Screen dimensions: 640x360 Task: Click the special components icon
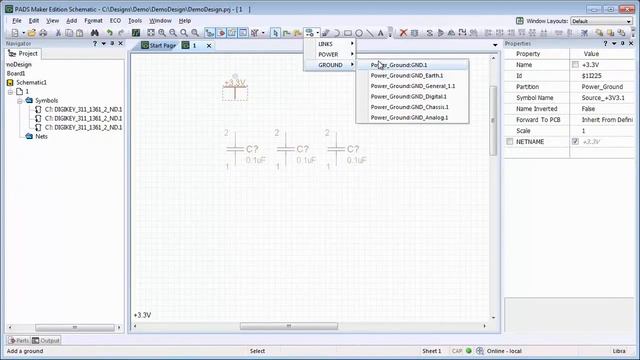point(310,33)
